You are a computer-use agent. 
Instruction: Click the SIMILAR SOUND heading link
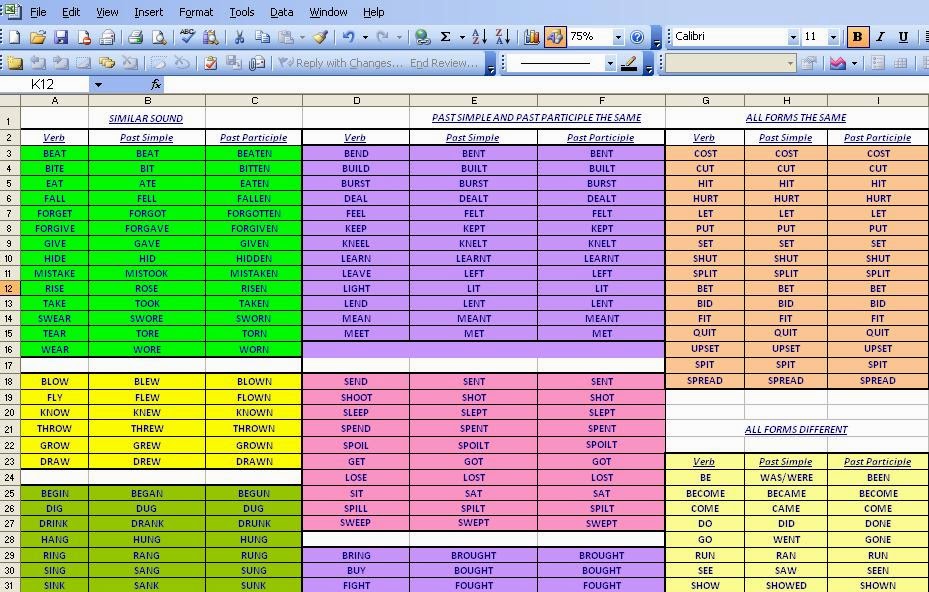(x=146, y=119)
